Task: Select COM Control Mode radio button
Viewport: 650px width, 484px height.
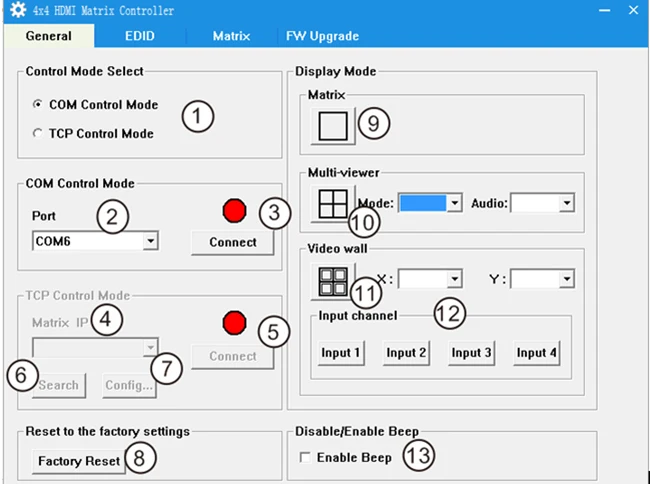Action: point(37,104)
